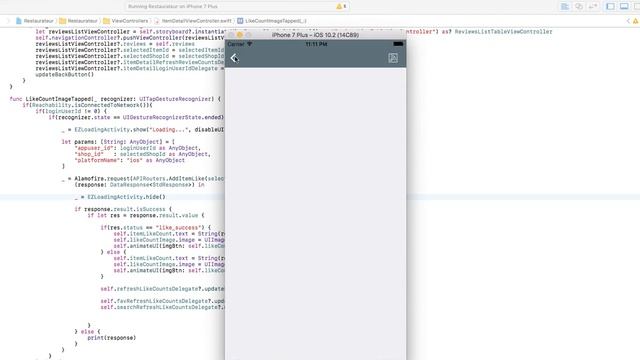Tap the back arrow in the simulator navigation bar
This screenshot has height=360, width=640.
coord(234,58)
